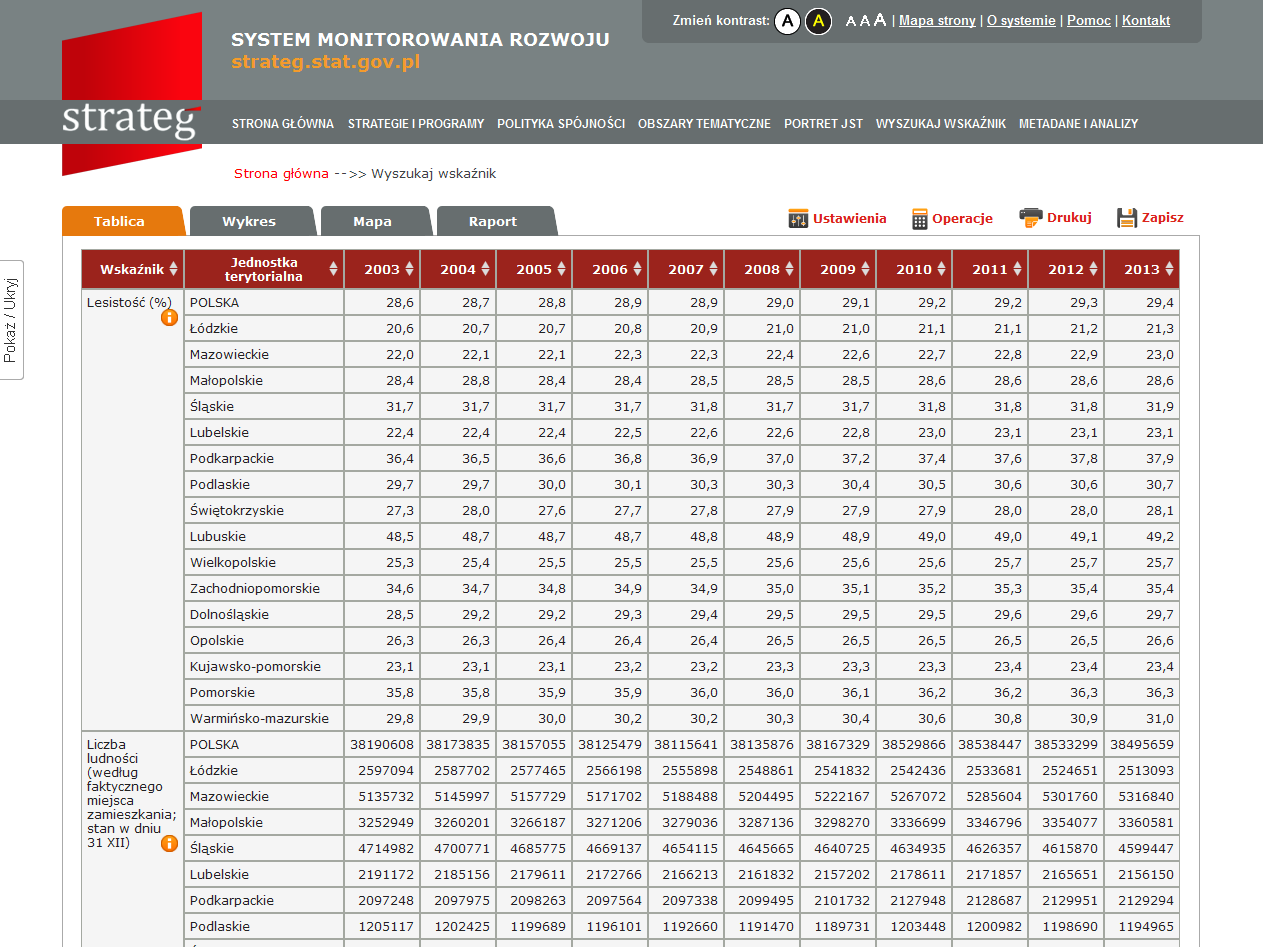Open STRATEGIE I PROGRAMY menu

pyautogui.click(x=416, y=124)
